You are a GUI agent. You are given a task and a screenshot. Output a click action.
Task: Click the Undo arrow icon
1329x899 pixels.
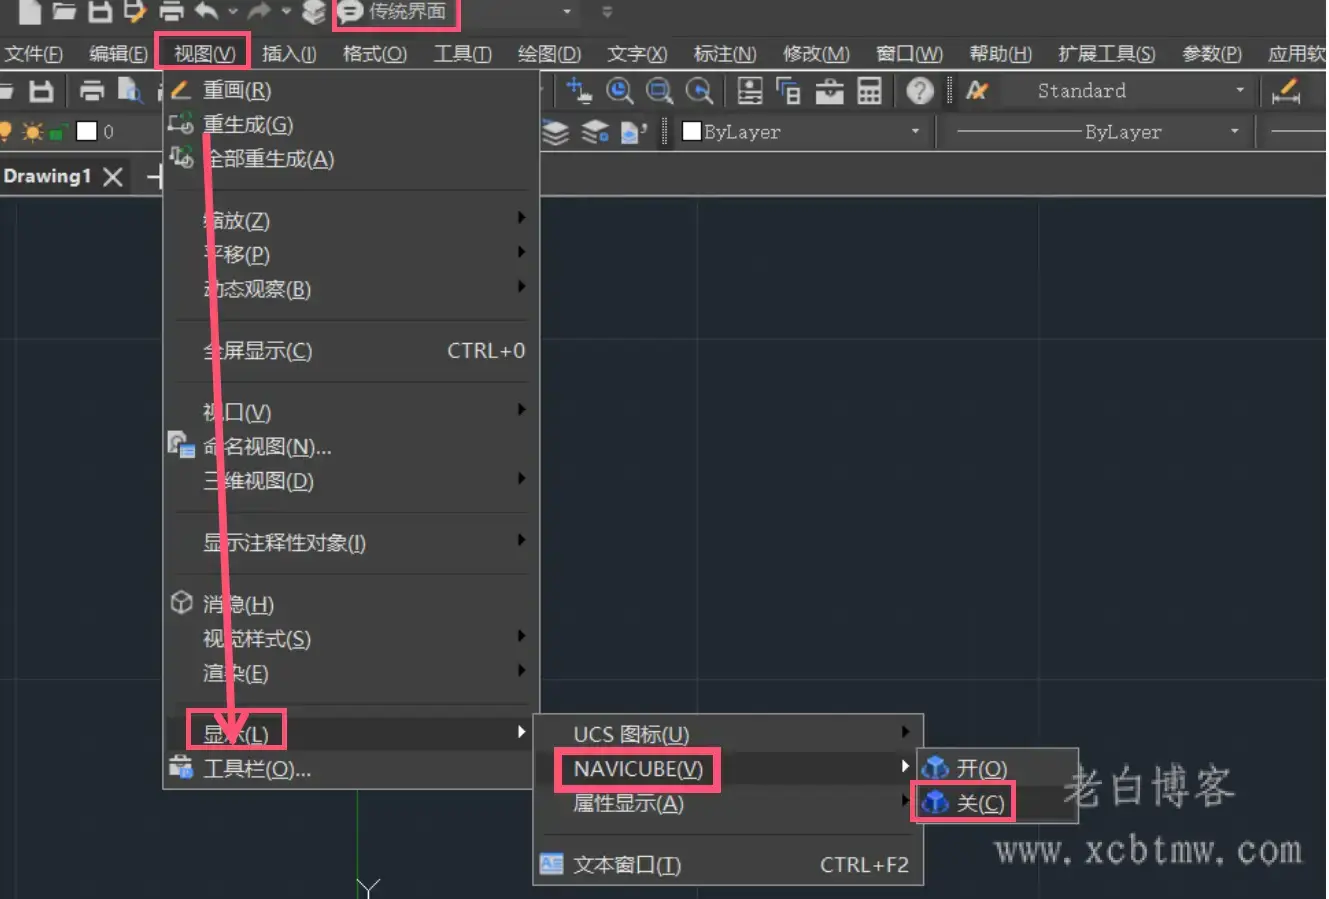[207, 12]
